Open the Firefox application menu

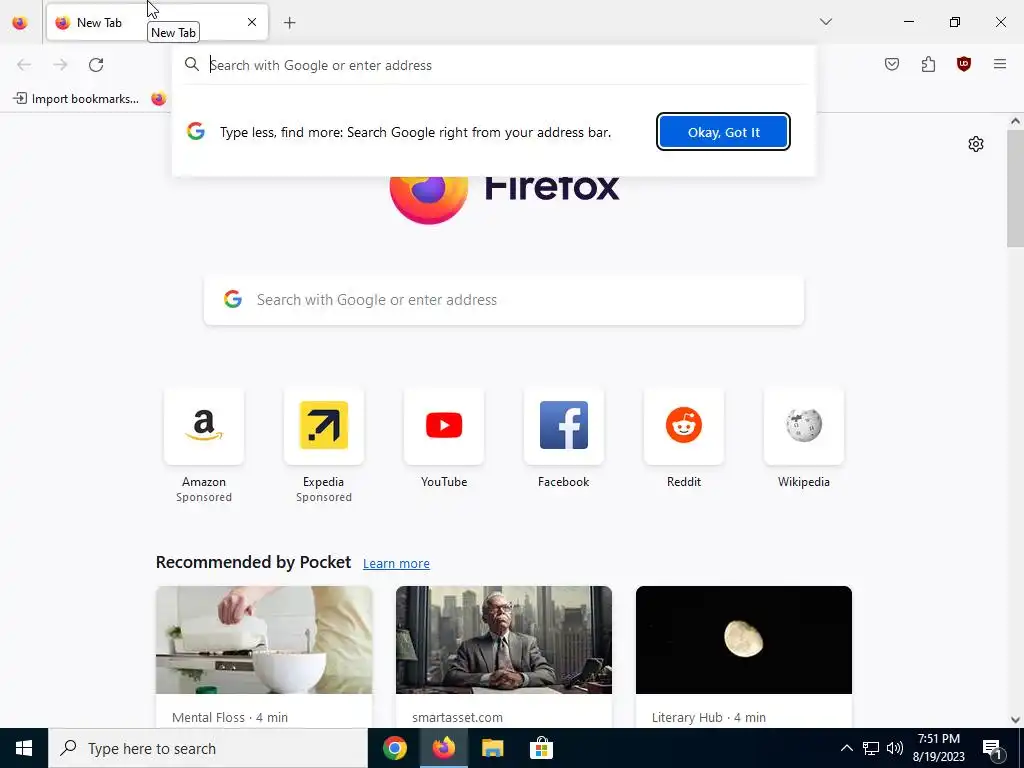(1000, 64)
